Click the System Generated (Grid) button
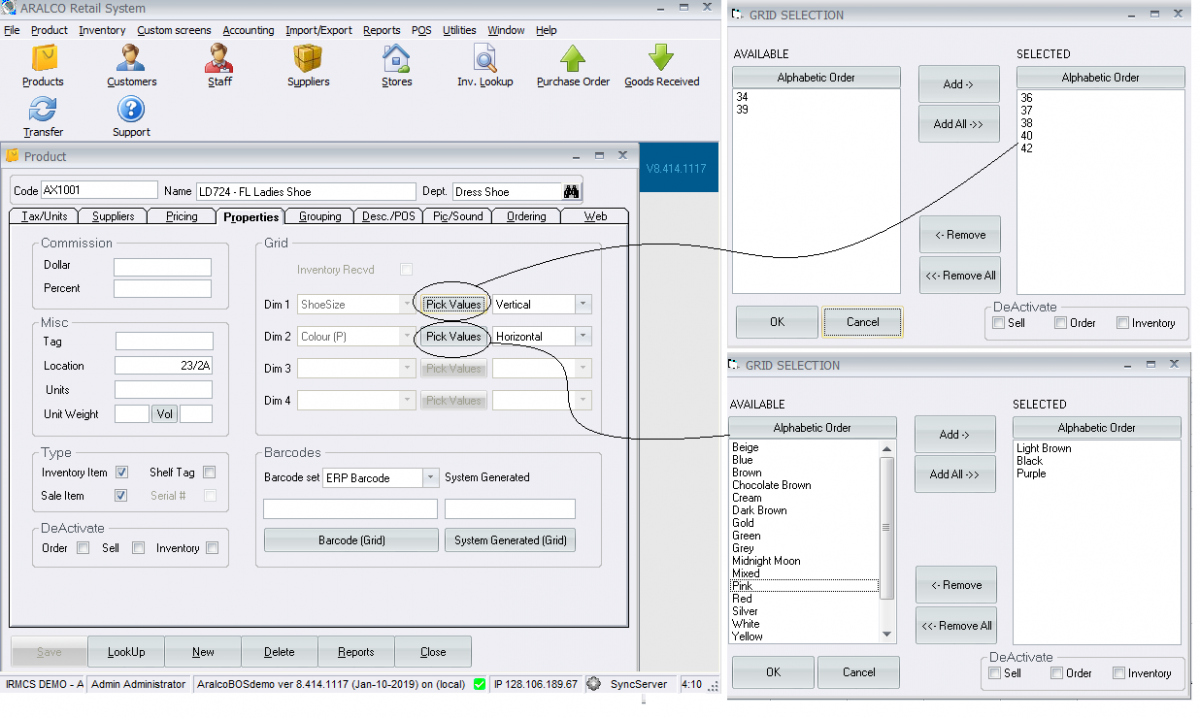 (510, 540)
